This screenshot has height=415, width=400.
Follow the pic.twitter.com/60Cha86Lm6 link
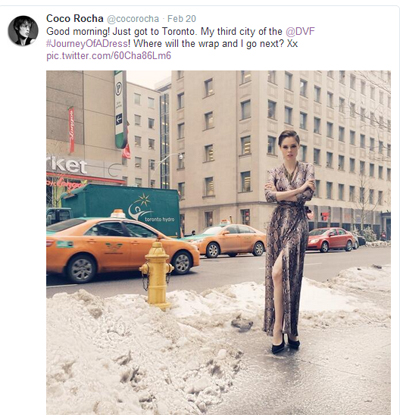(109, 56)
